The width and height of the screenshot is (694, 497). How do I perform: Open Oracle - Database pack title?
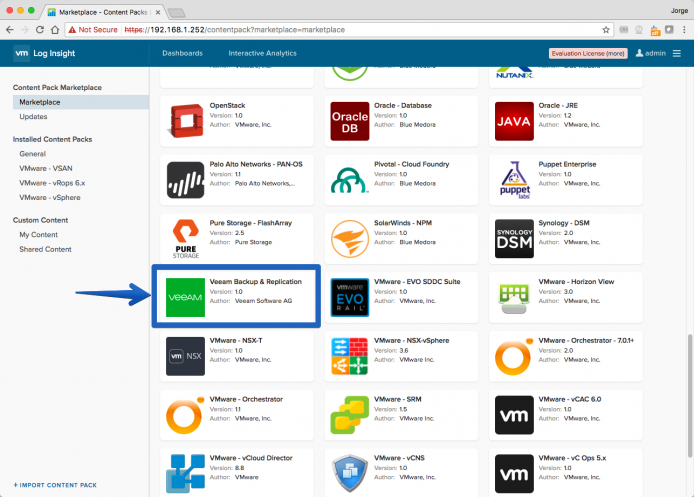(403, 105)
